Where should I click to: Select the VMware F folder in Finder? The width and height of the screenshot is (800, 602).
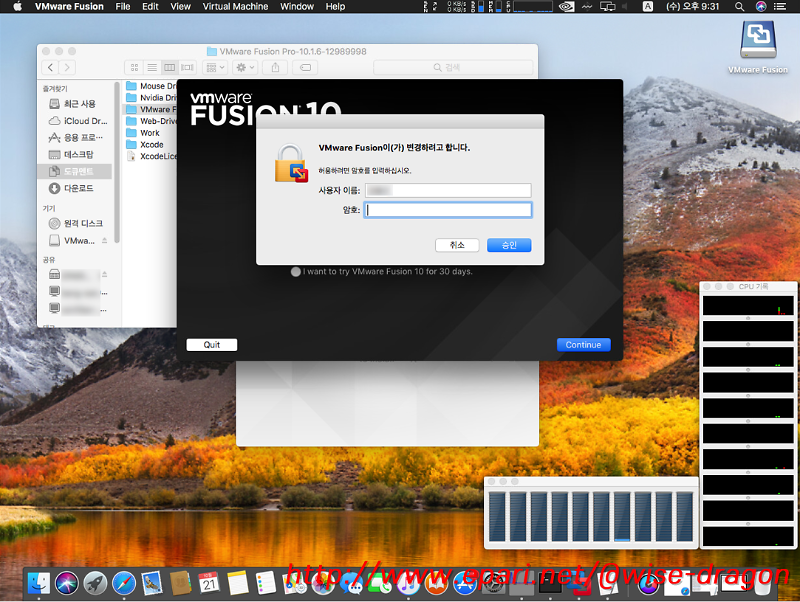coord(151,109)
